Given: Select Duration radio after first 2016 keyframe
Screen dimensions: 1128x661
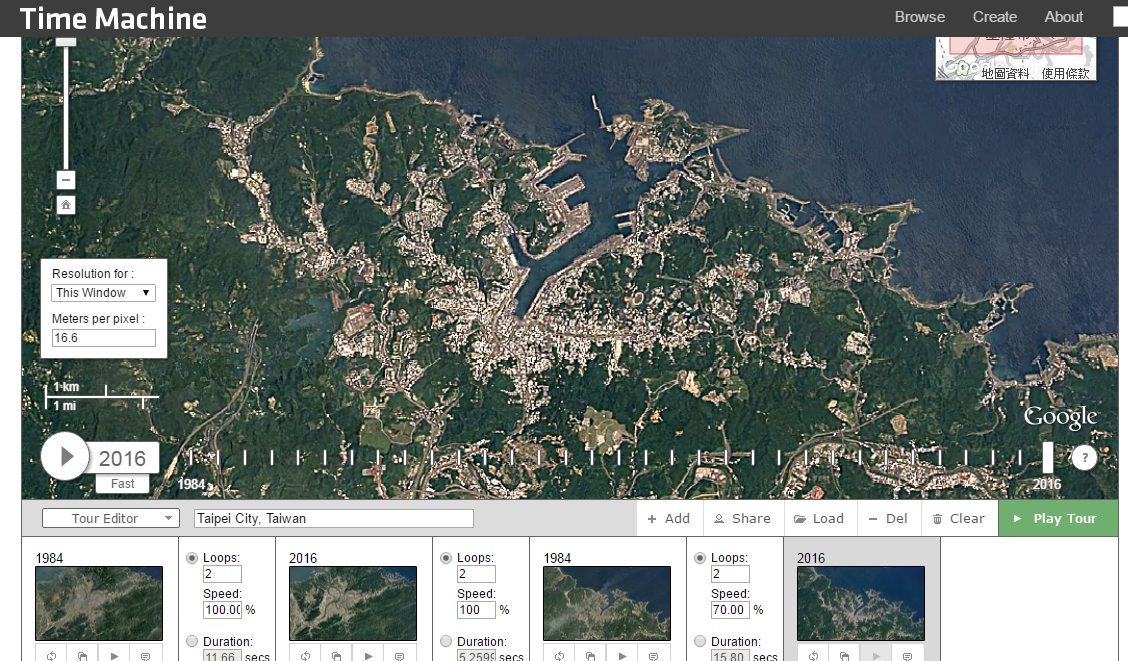Looking at the screenshot, I should 446,641.
